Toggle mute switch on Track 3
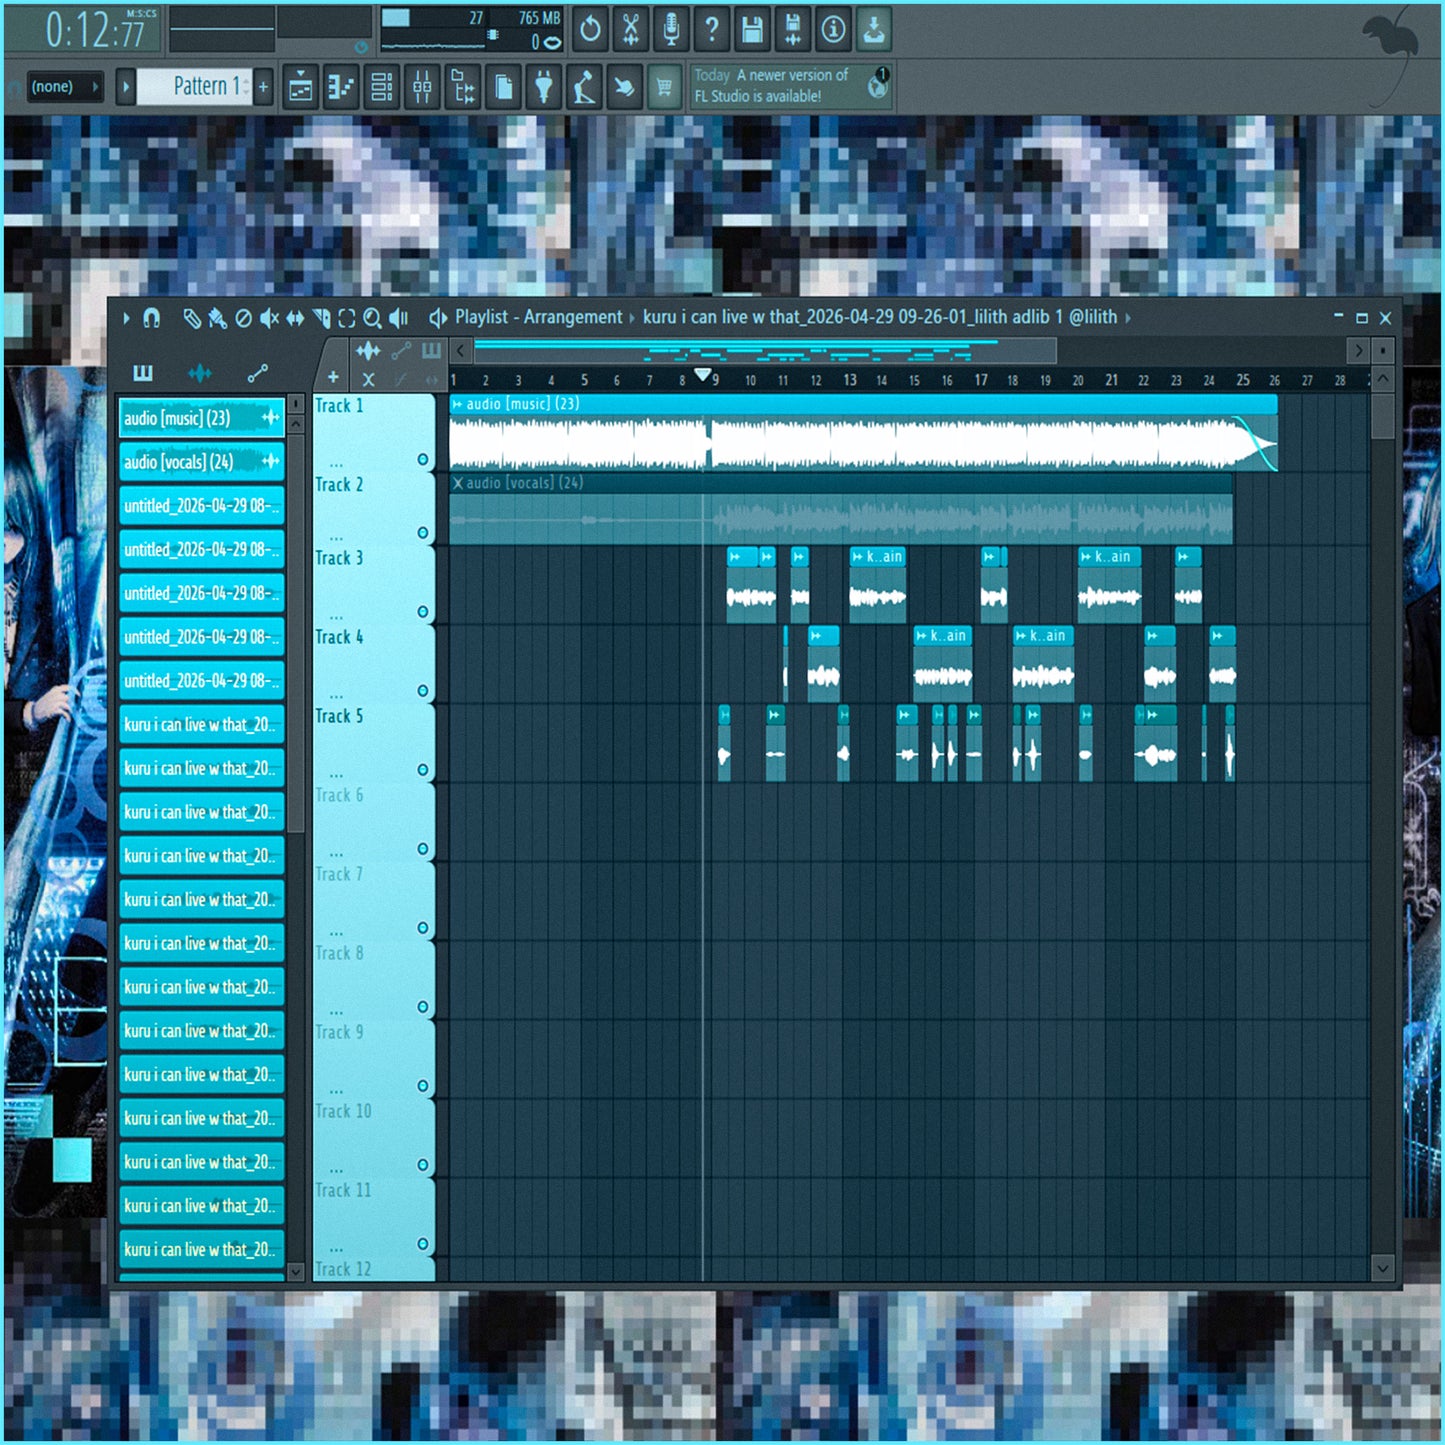This screenshot has width=1445, height=1445. [x=423, y=612]
